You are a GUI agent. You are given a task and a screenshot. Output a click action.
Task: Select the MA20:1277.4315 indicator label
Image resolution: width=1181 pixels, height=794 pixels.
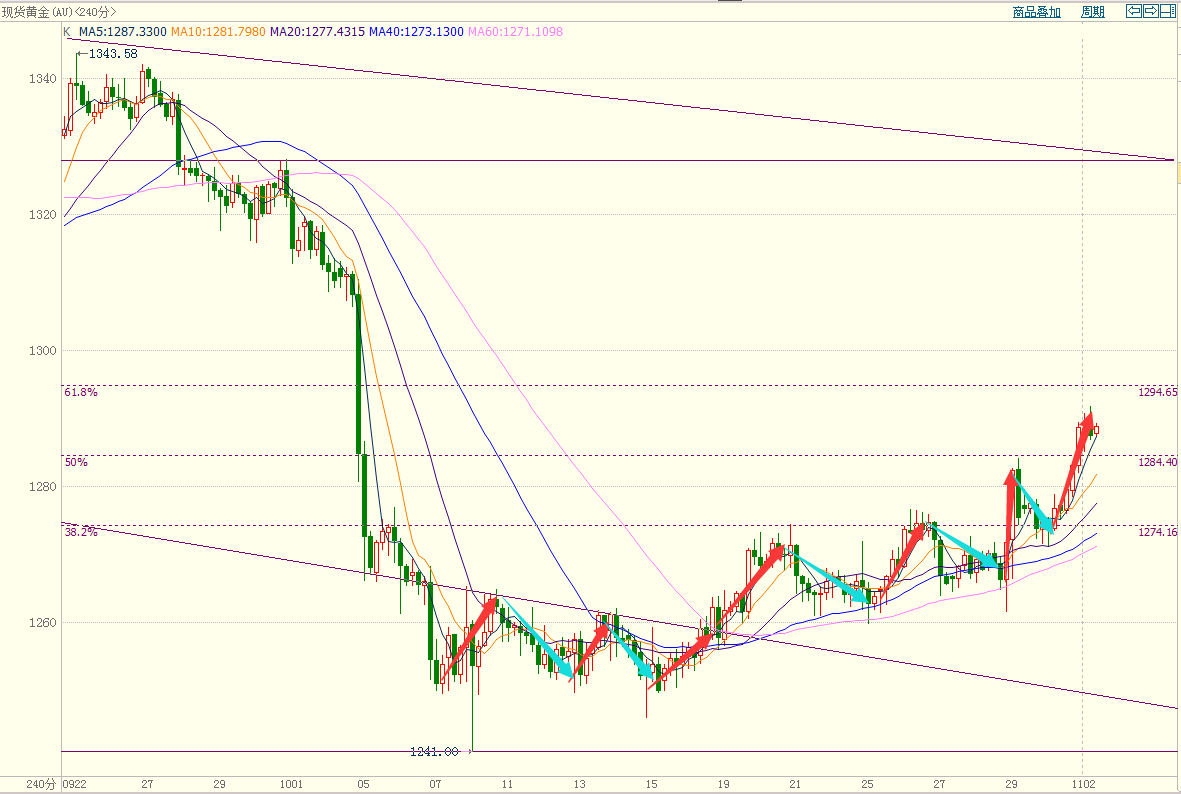(x=318, y=32)
